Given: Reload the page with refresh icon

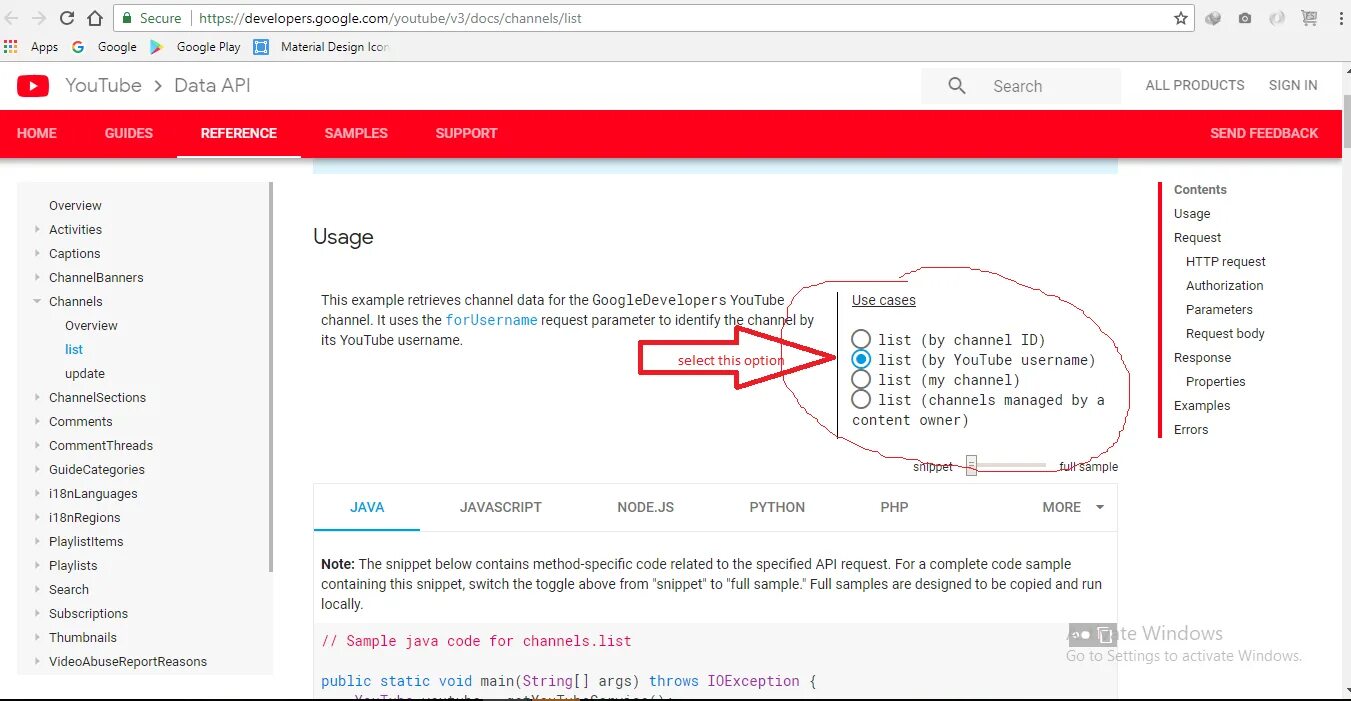Looking at the screenshot, I should (67, 18).
